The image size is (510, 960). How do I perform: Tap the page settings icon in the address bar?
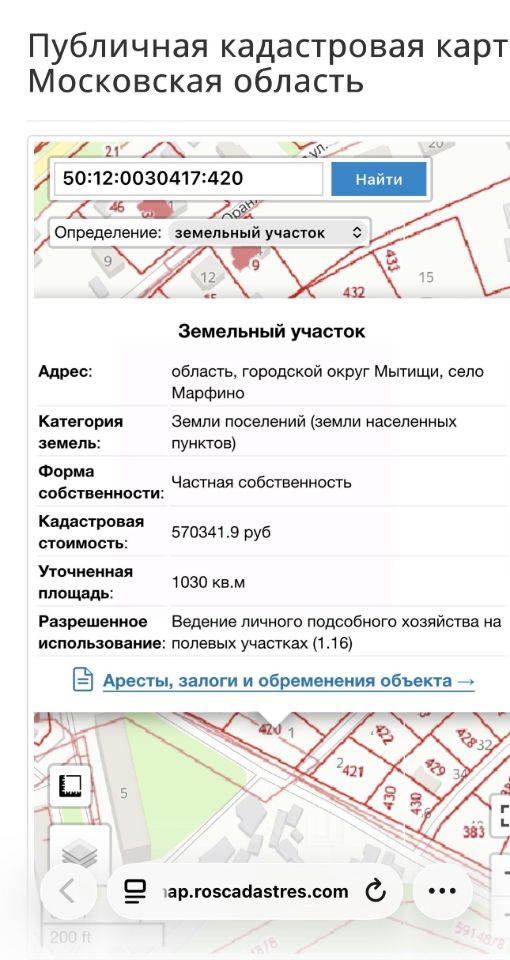(135, 891)
